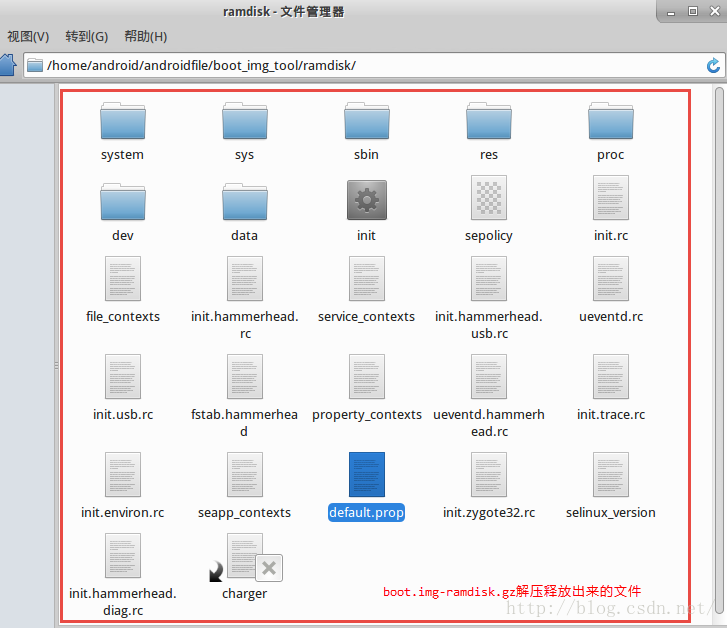
Task: Open the system folder
Action: coord(123,121)
